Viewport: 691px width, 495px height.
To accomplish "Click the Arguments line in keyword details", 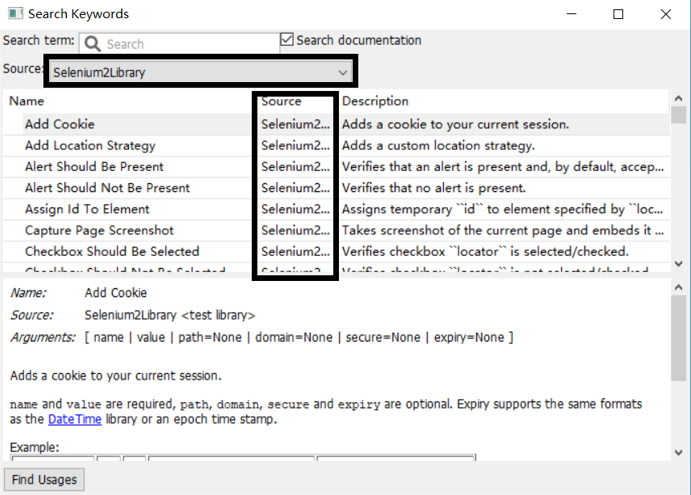I will tap(262, 337).
